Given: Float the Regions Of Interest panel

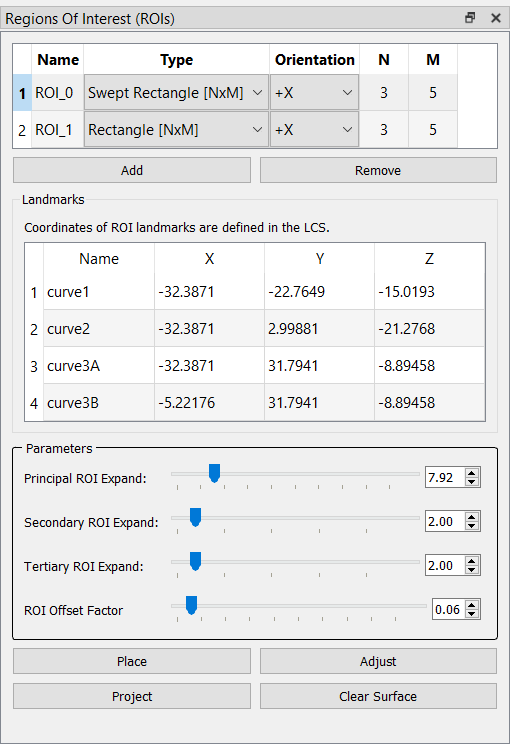Looking at the screenshot, I should (x=470, y=18).
